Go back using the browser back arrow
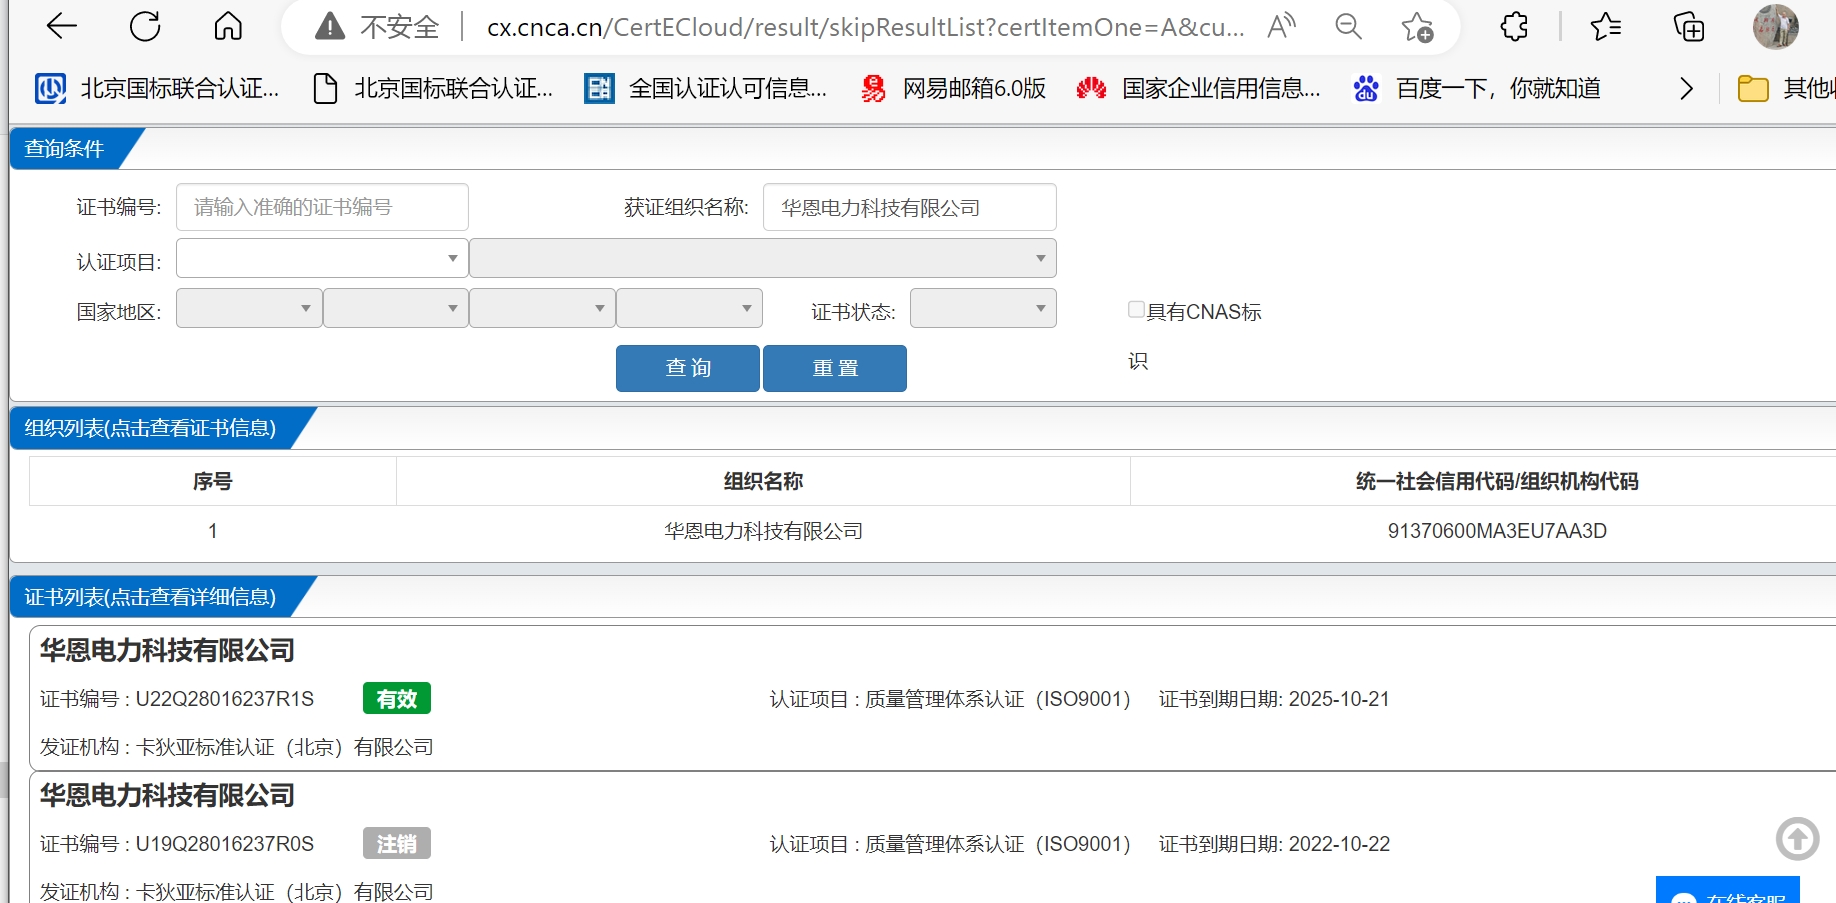 point(62,26)
